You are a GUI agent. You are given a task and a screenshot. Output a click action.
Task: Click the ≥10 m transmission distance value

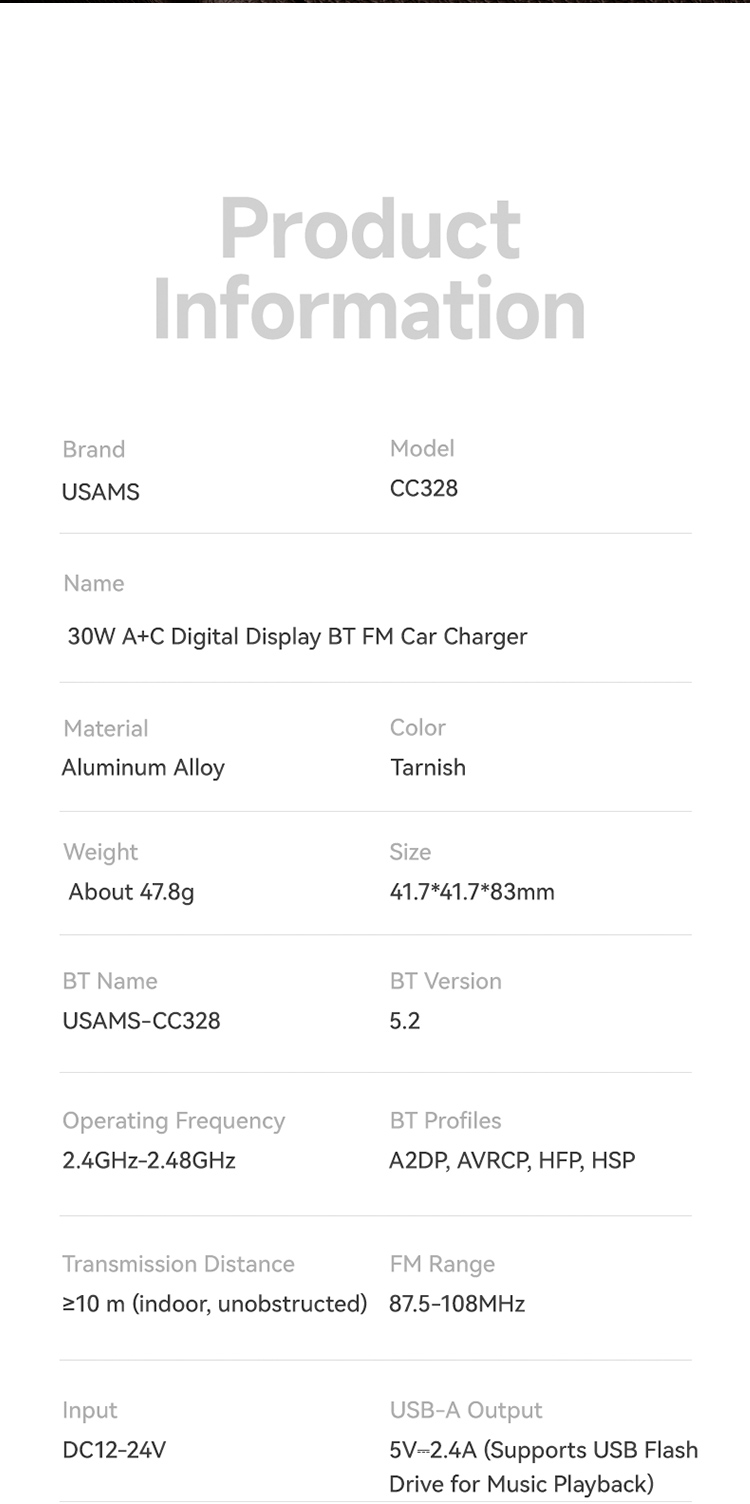pyautogui.click(x=215, y=1304)
